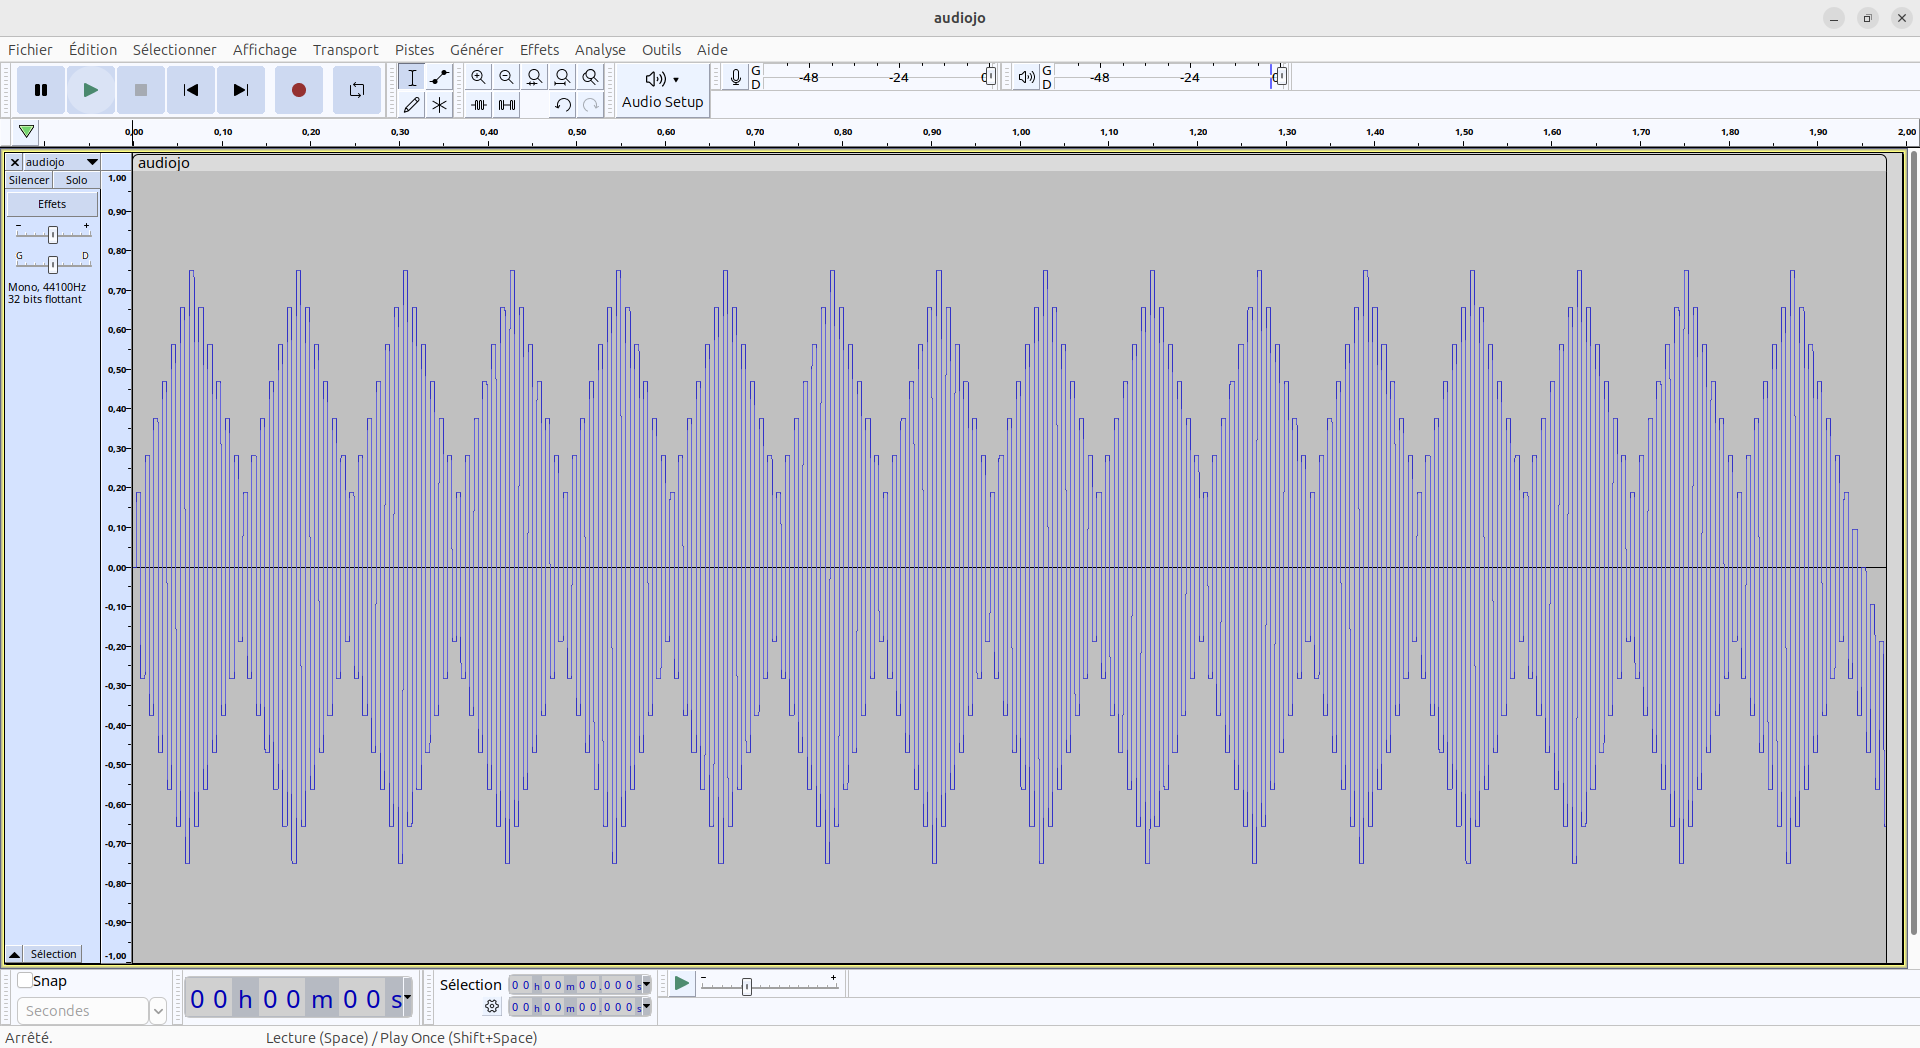The width and height of the screenshot is (1920, 1048).
Task: Click Trim audio outside selection icon
Action: [479, 104]
